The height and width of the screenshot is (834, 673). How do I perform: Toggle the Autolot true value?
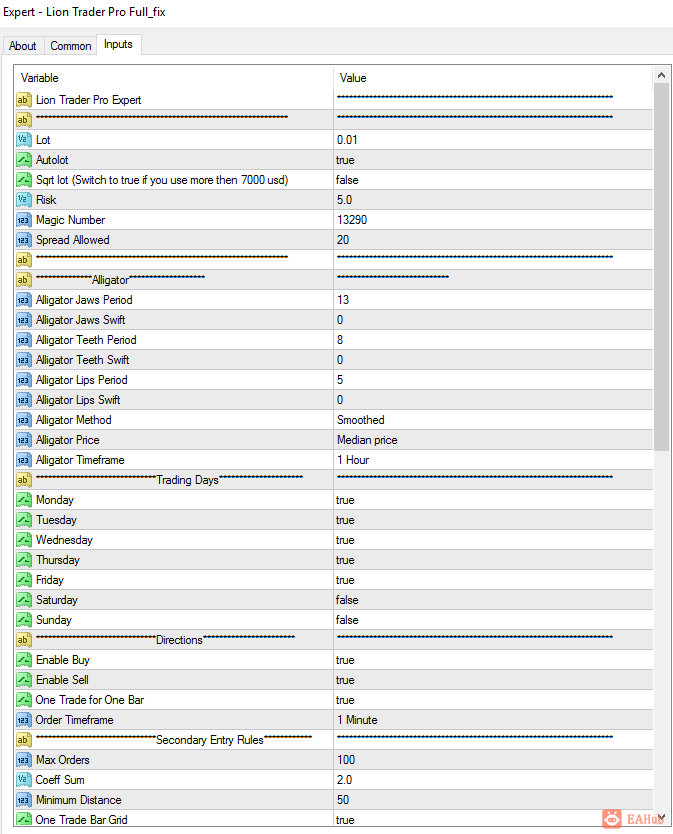pyautogui.click(x=493, y=160)
